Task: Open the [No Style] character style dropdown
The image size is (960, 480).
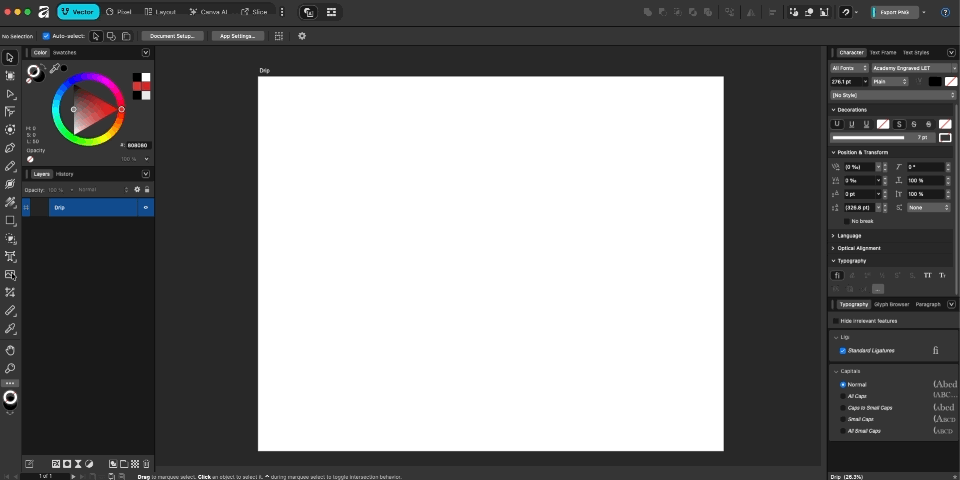Action: [893, 96]
